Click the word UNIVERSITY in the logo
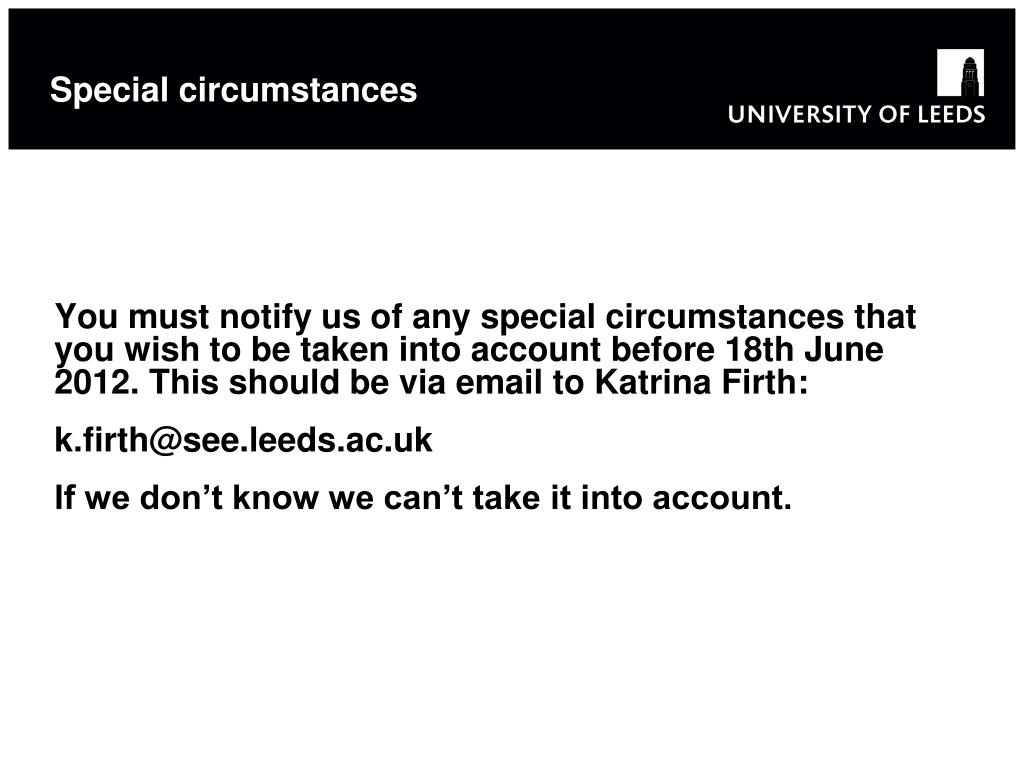Viewport: 1024px width, 768px height. tap(800, 114)
